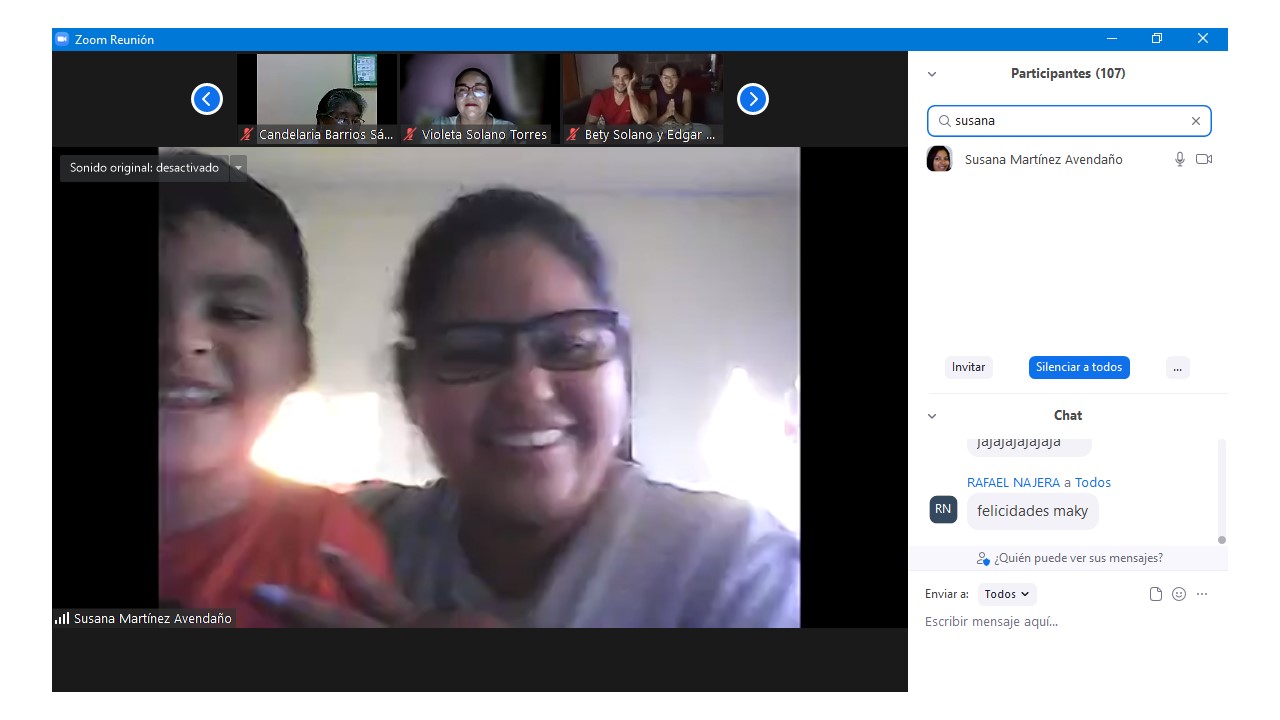
Task: Click Susana Martínez Avendaño's avatar
Action: (940, 159)
